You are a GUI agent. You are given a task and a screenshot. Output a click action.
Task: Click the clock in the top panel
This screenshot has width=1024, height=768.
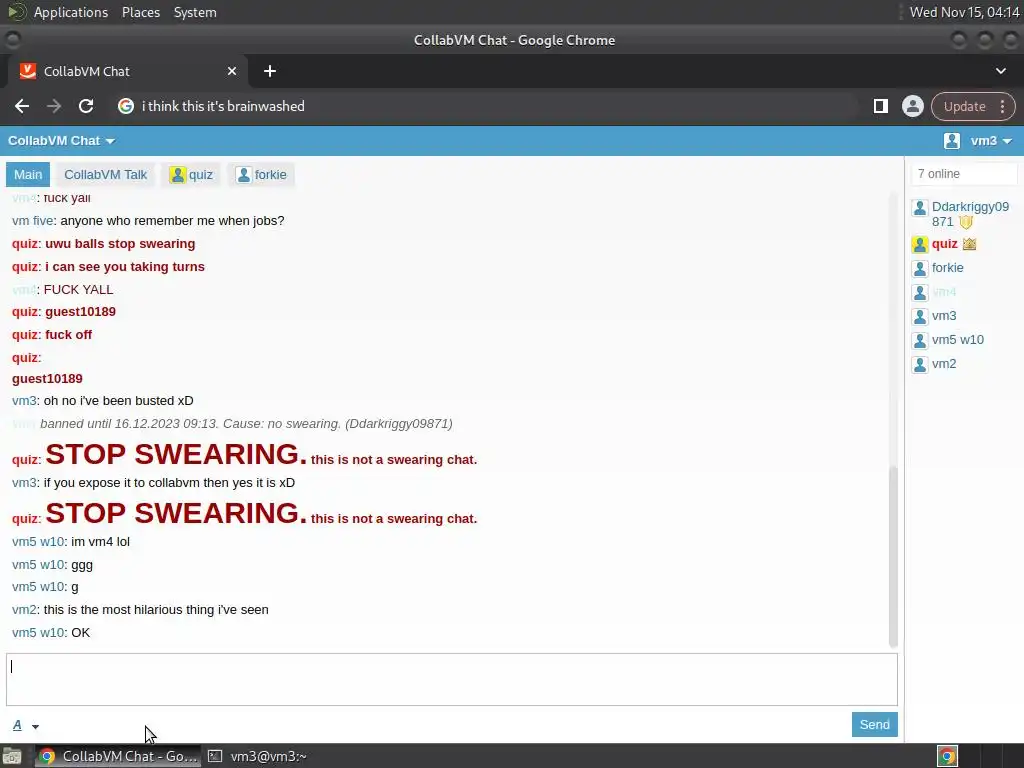point(965,12)
